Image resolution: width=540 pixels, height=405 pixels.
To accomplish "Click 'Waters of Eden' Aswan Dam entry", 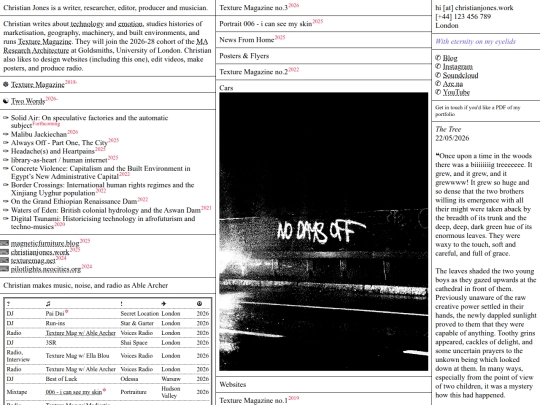I will tap(105, 210).
